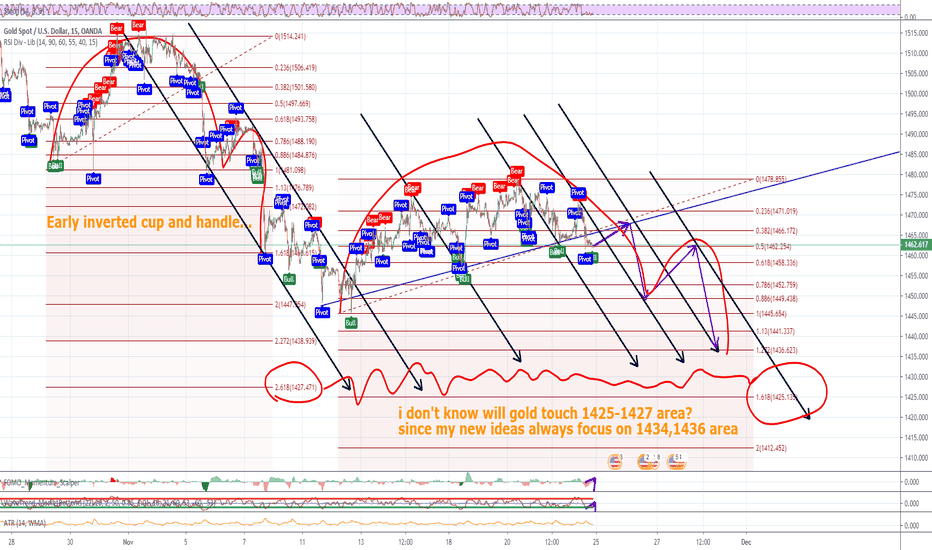
Task: Click the 28 date on time axis
Action: [12, 542]
